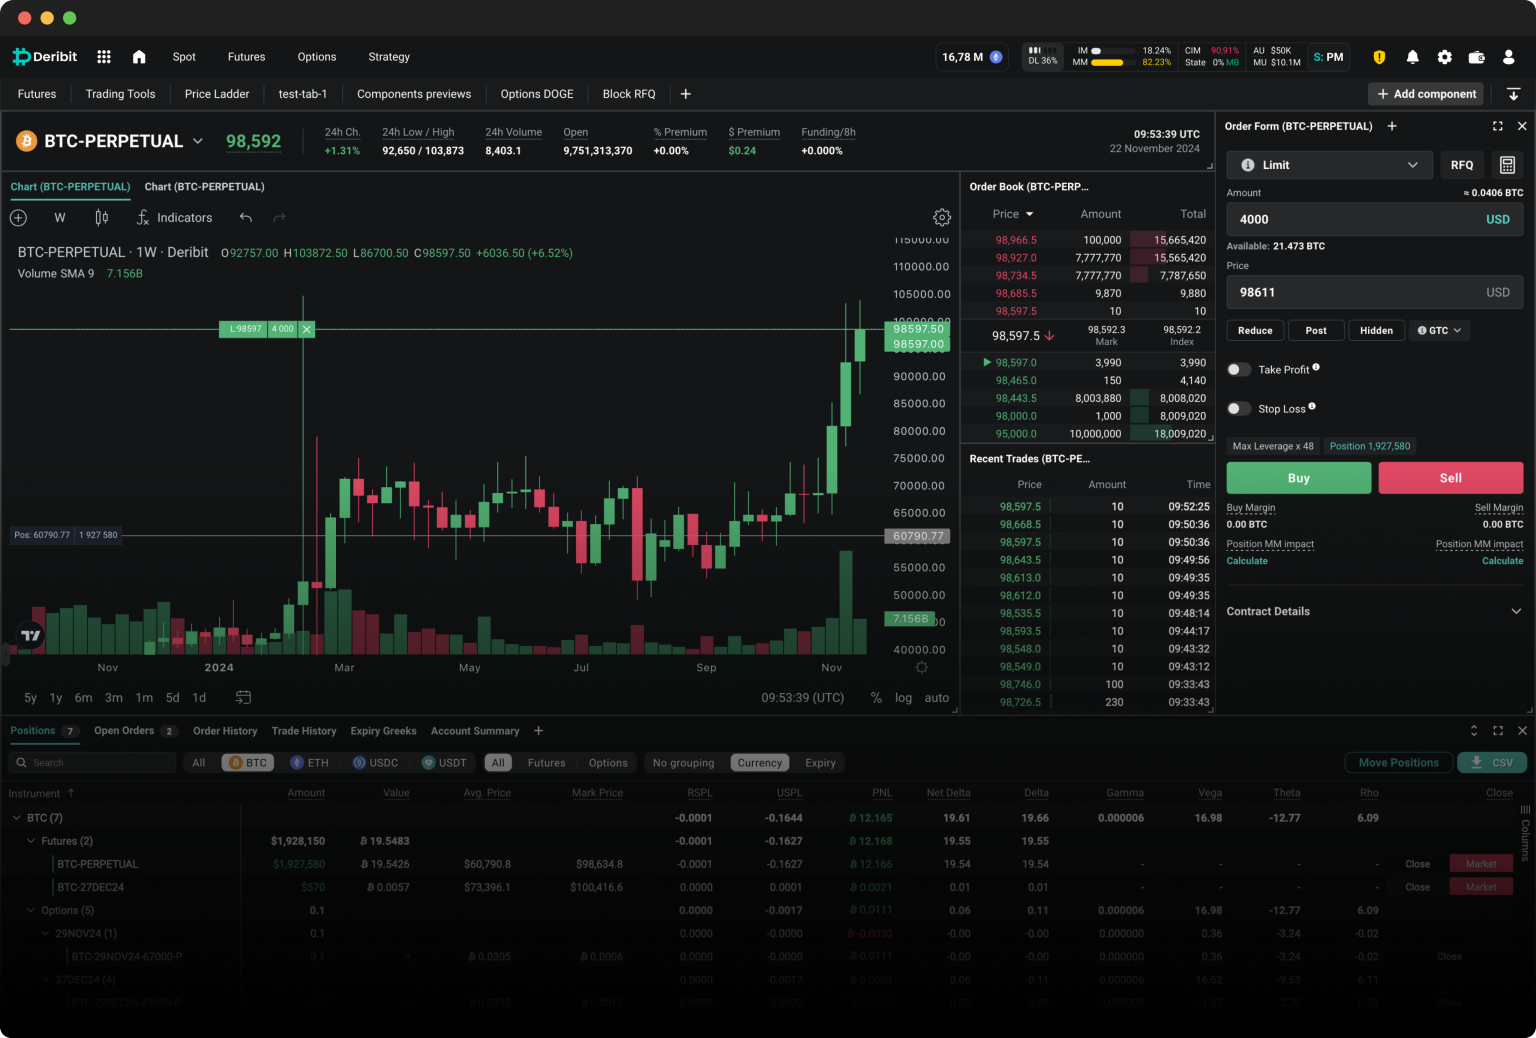1536x1038 pixels.
Task: Collapse the Options (5) group
Action: click(31, 911)
